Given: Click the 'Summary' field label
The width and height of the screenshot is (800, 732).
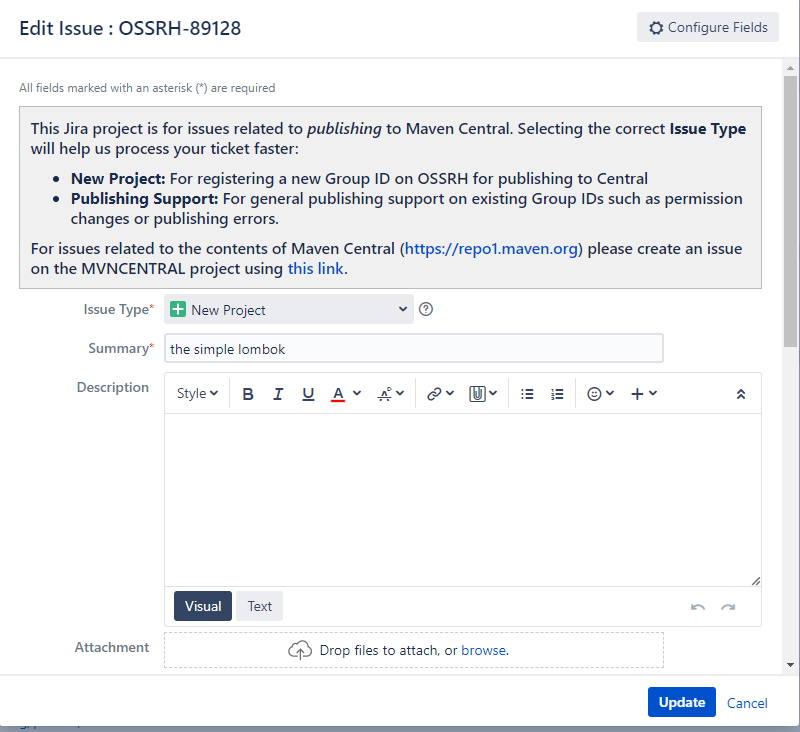Looking at the screenshot, I should [121, 348].
